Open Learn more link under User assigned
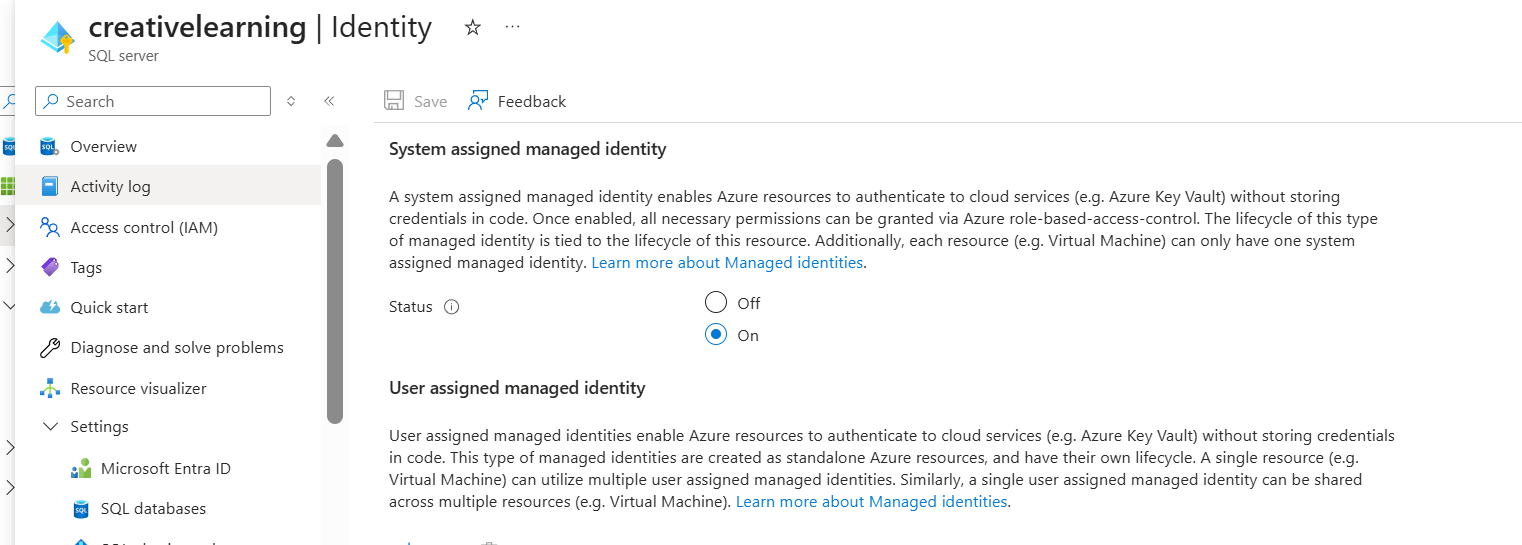1522x545 pixels. click(871, 501)
